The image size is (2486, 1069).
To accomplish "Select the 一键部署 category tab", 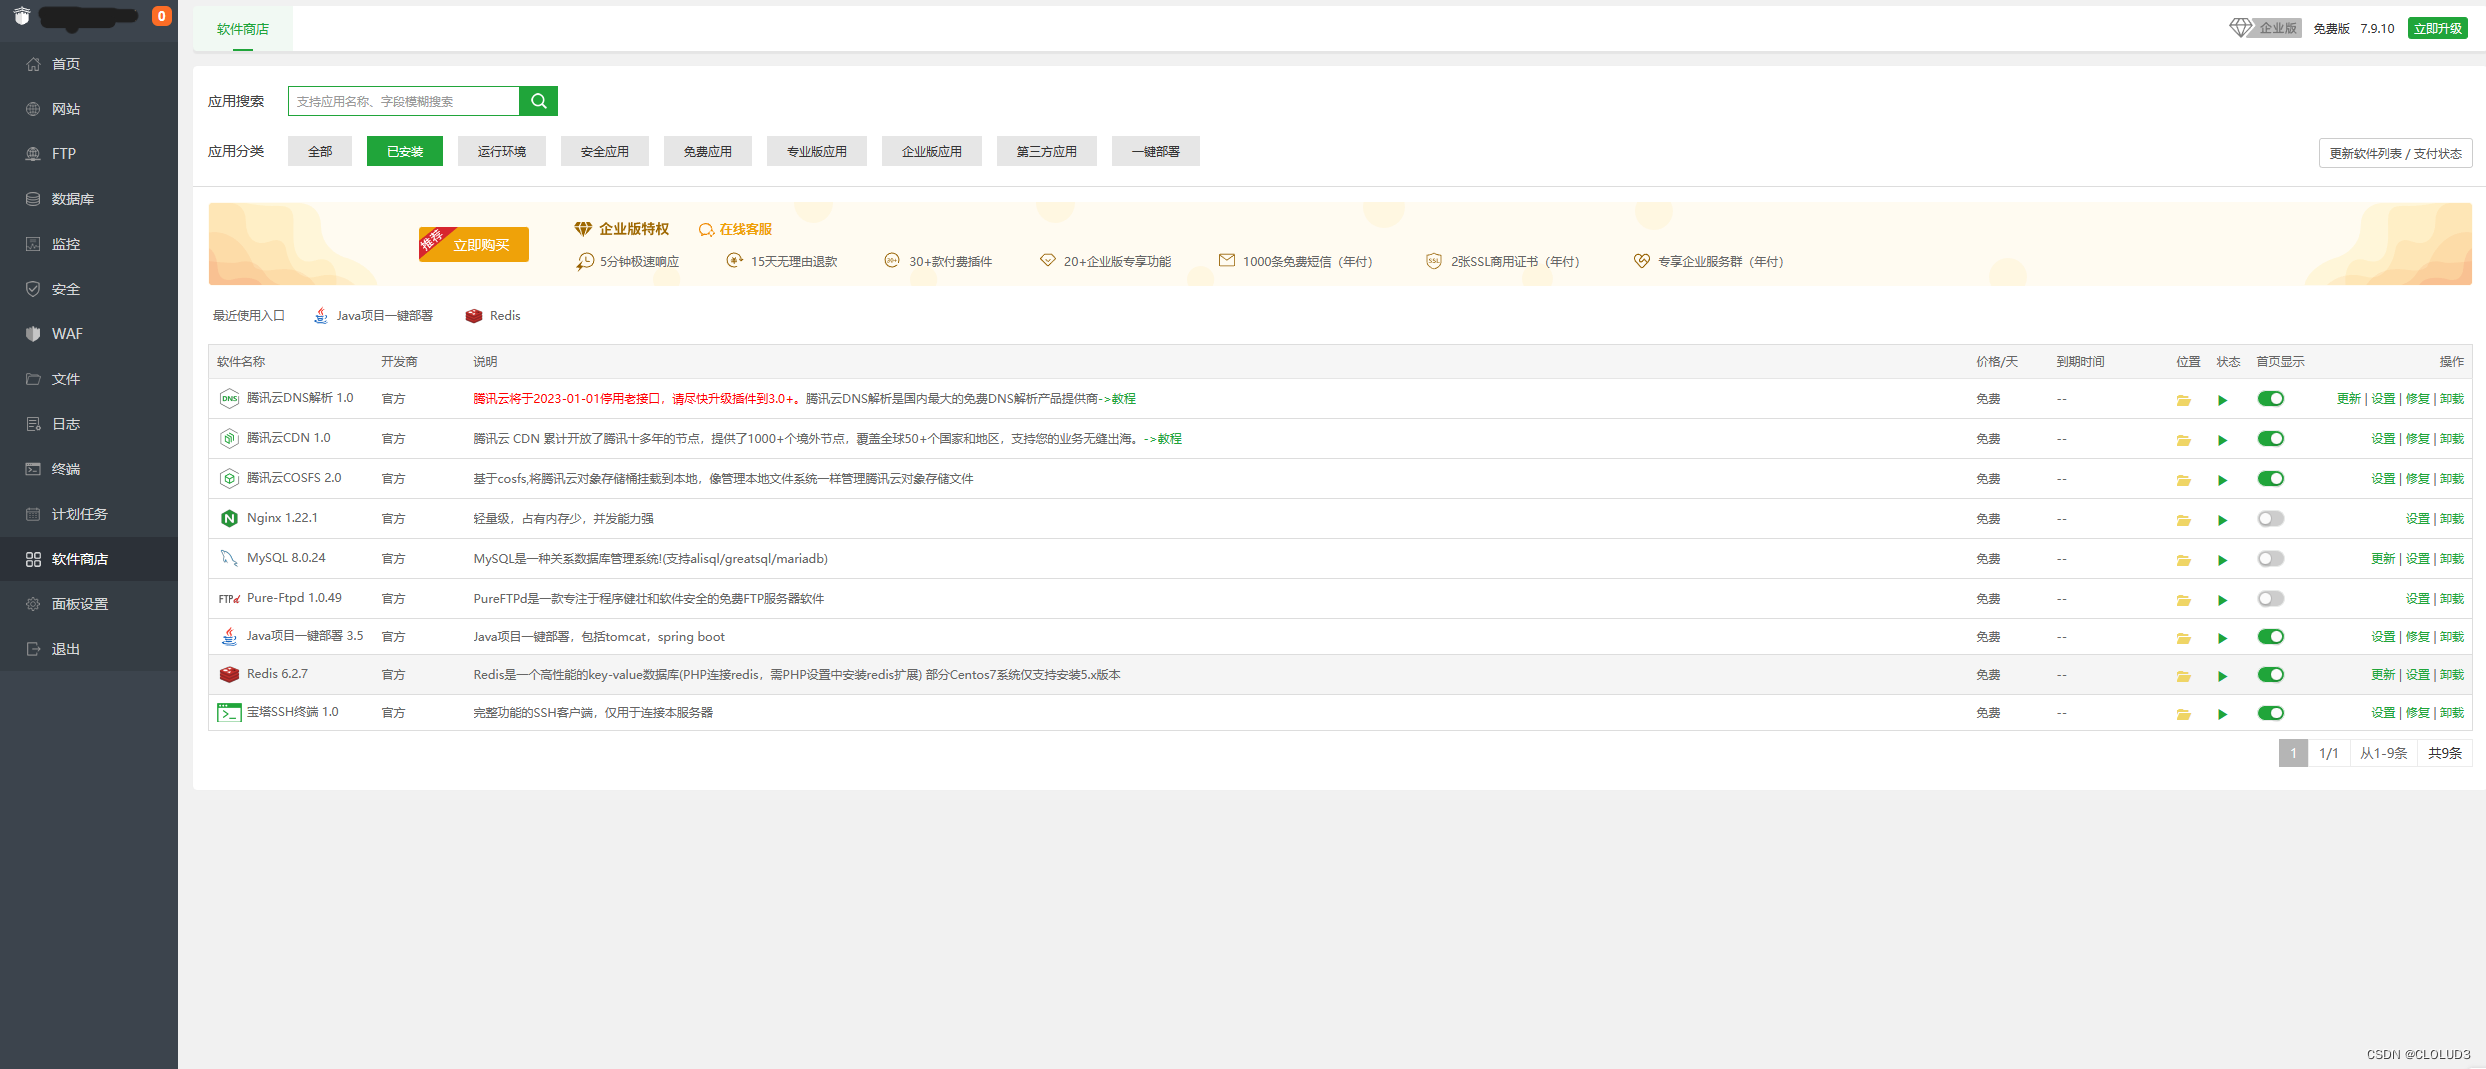I will 1156,151.
